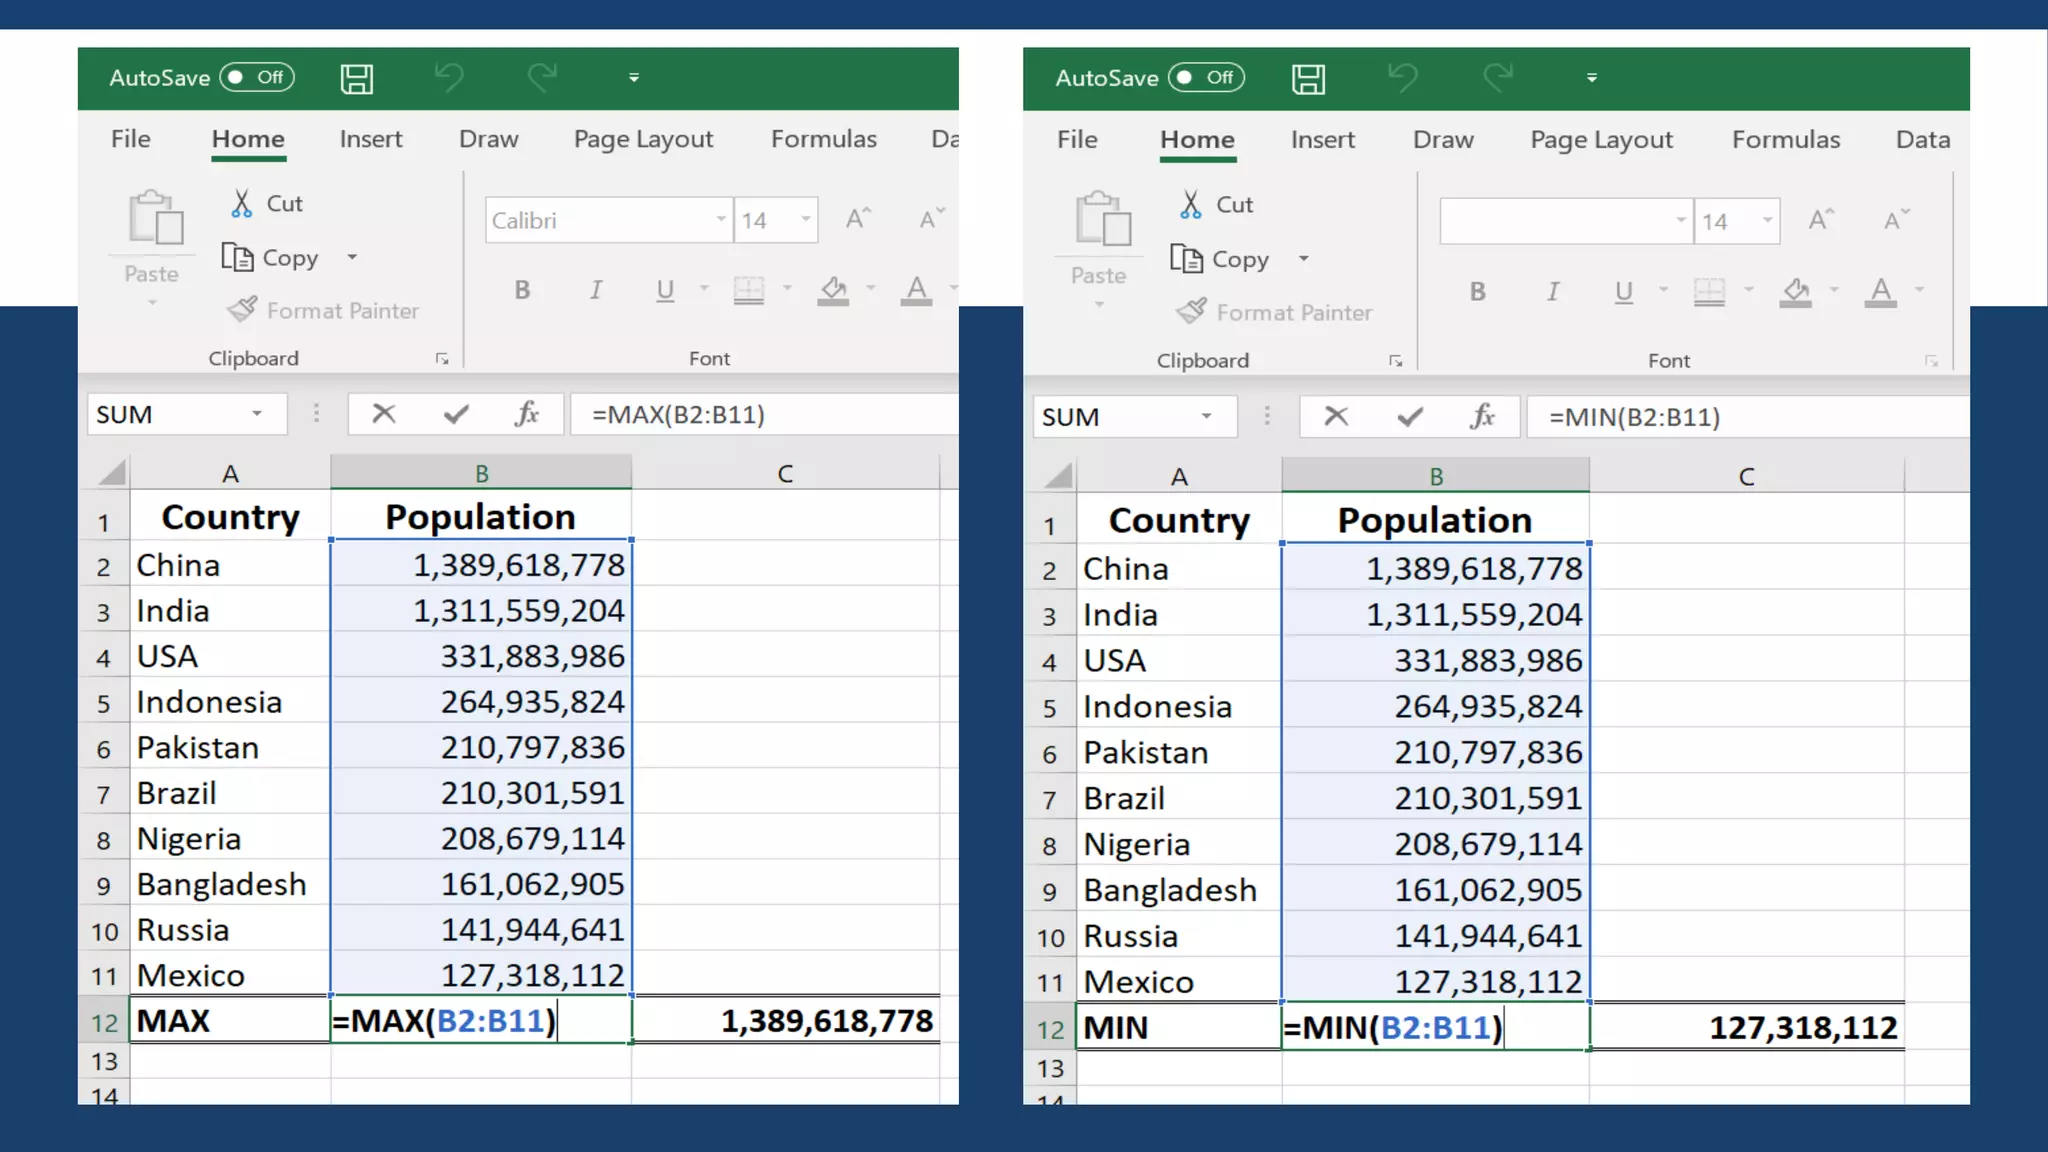Toggle AutoSave switch in left window
2048x1152 pixels.
point(256,77)
